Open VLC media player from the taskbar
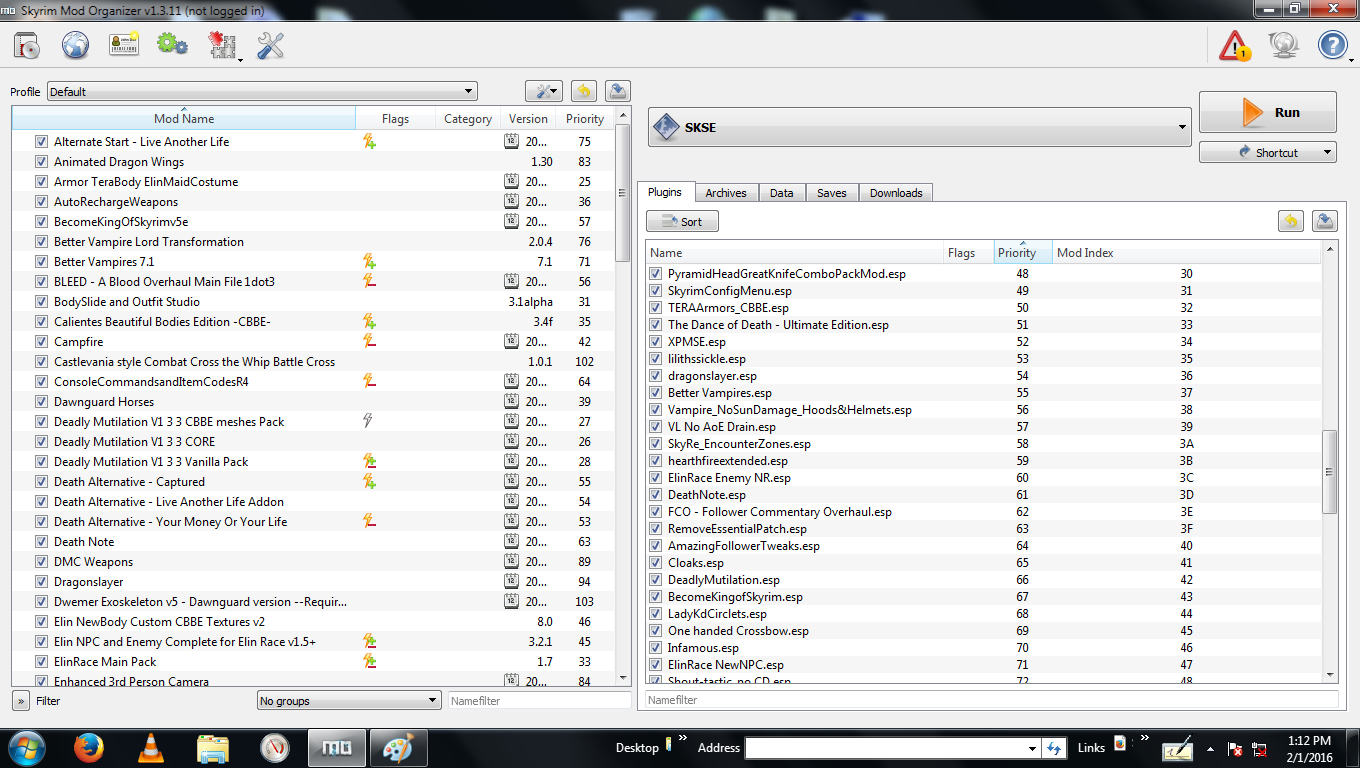The width and height of the screenshot is (1360, 768). click(x=151, y=747)
